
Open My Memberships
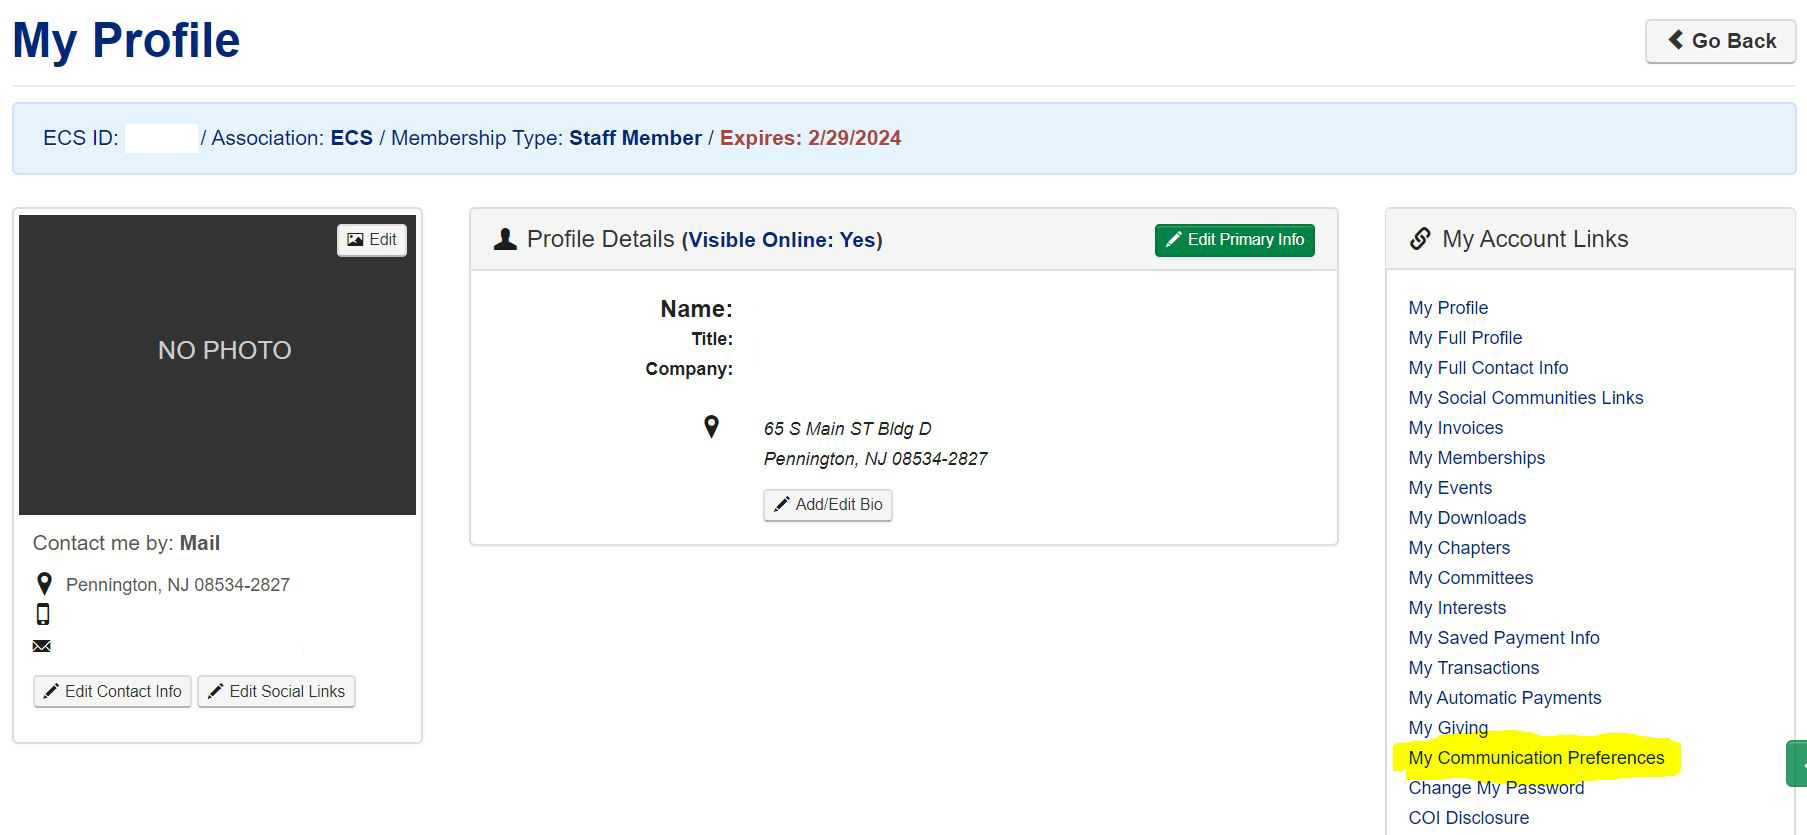[x=1477, y=458]
